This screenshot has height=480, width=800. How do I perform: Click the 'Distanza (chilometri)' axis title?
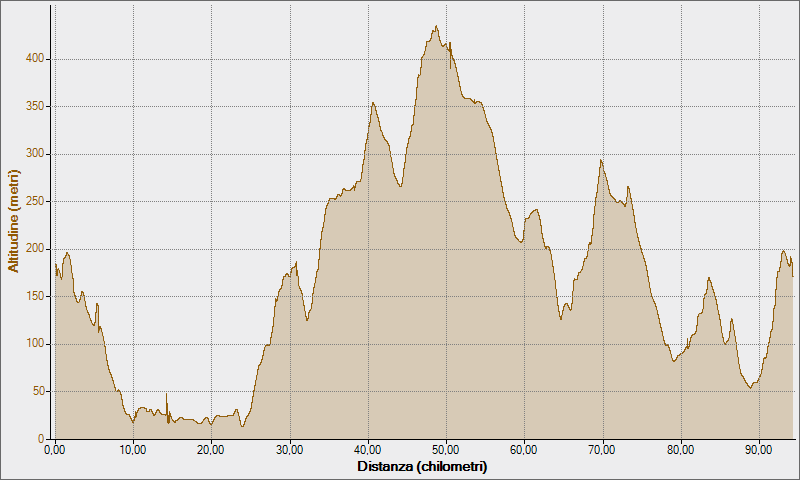tap(422, 466)
